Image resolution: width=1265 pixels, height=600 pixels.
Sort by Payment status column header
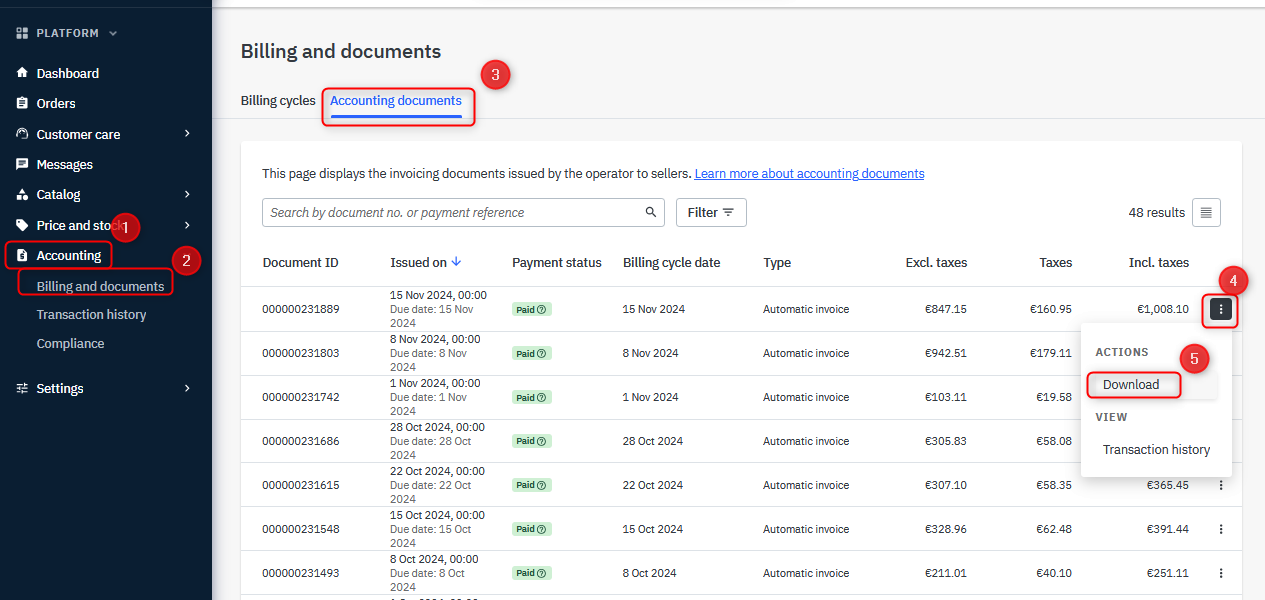pos(557,263)
